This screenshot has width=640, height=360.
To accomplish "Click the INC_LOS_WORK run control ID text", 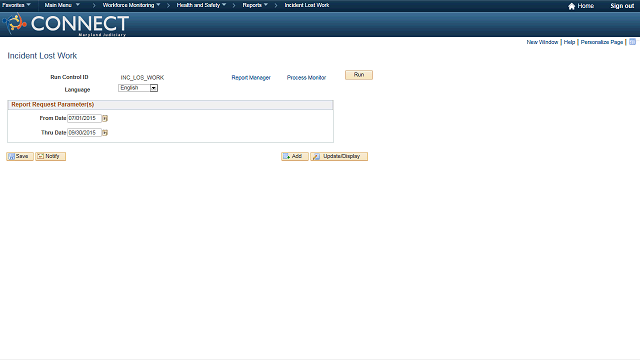I will [x=142, y=78].
